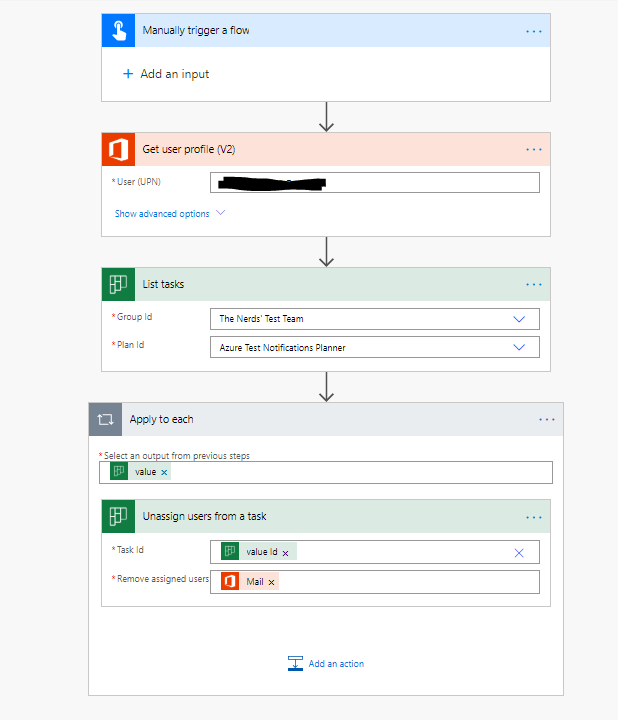The width and height of the screenshot is (618, 720).
Task: Click Planner icon in the value Id token
Action: point(230,551)
